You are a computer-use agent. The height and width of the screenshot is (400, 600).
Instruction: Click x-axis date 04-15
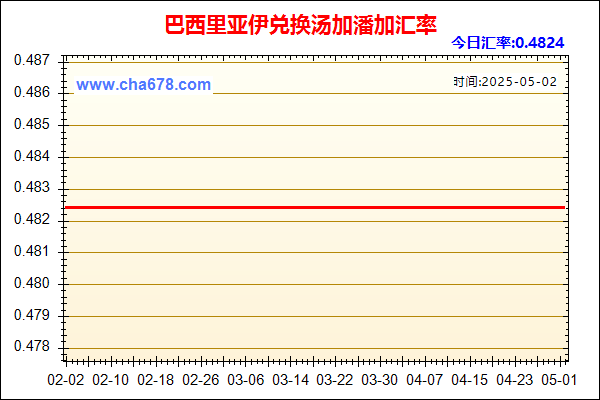470,380
